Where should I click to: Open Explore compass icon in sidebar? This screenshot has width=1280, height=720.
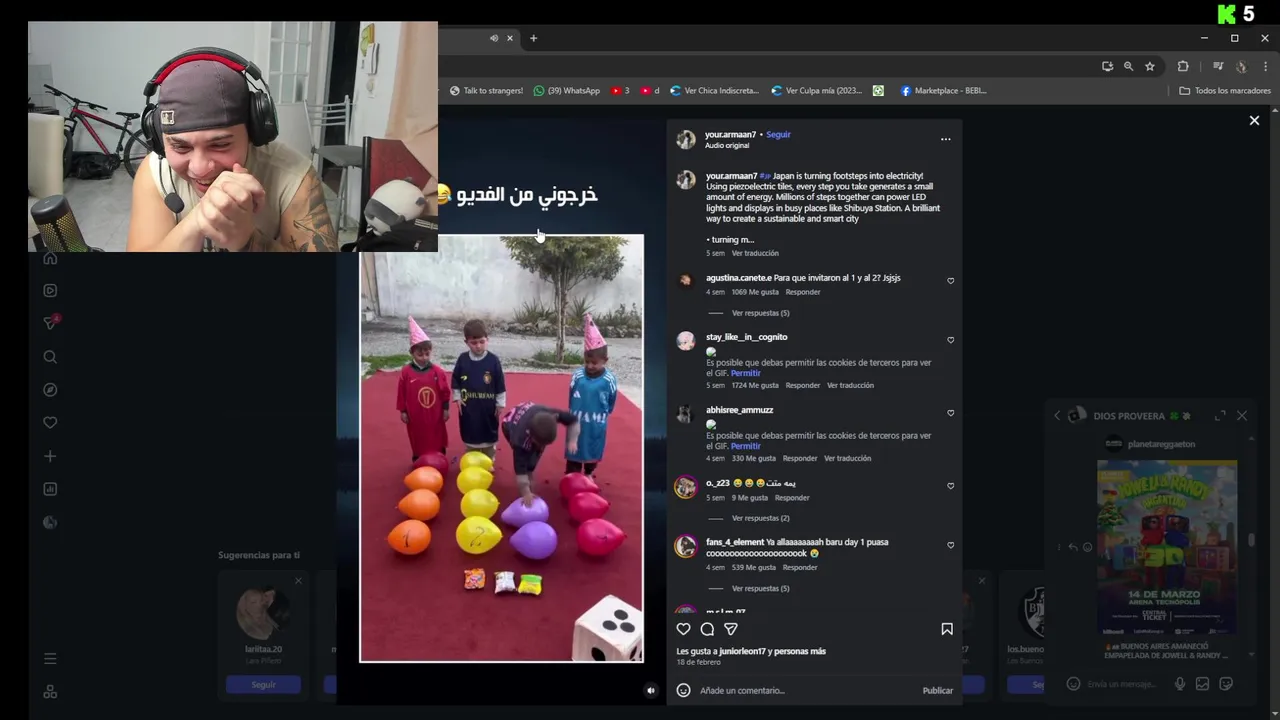pyautogui.click(x=50, y=390)
